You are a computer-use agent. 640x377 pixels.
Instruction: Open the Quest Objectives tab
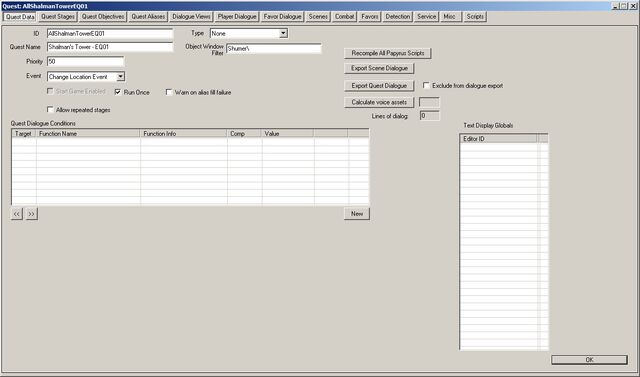(103, 17)
